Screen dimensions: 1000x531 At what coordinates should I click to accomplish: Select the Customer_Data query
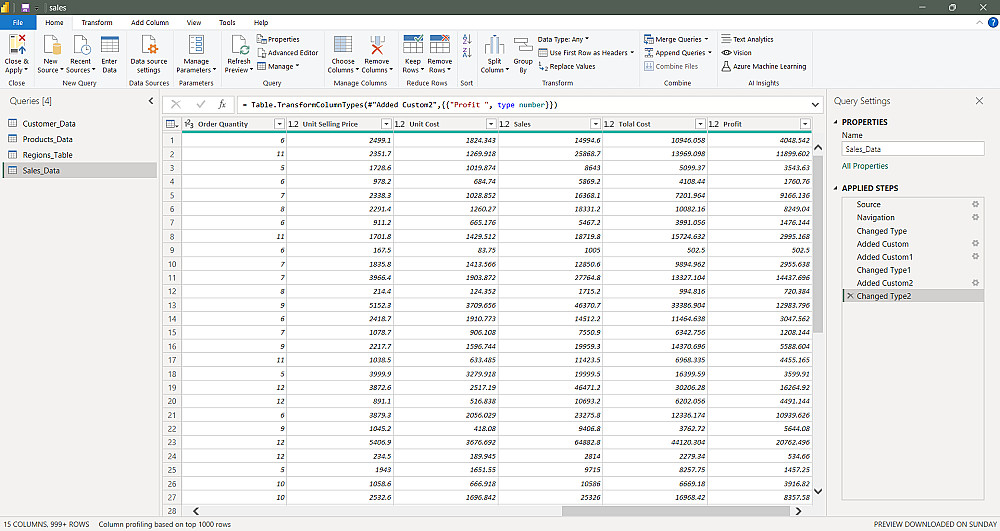pyautogui.click(x=48, y=124)
